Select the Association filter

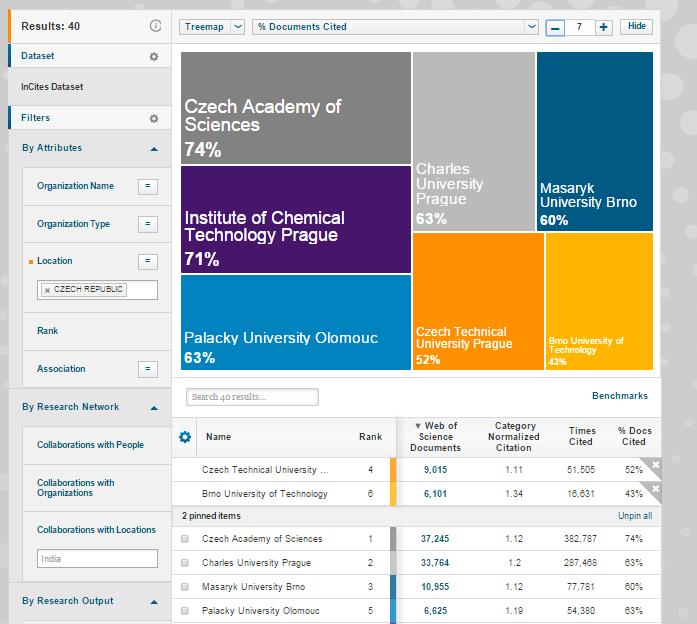coord(61,368)
